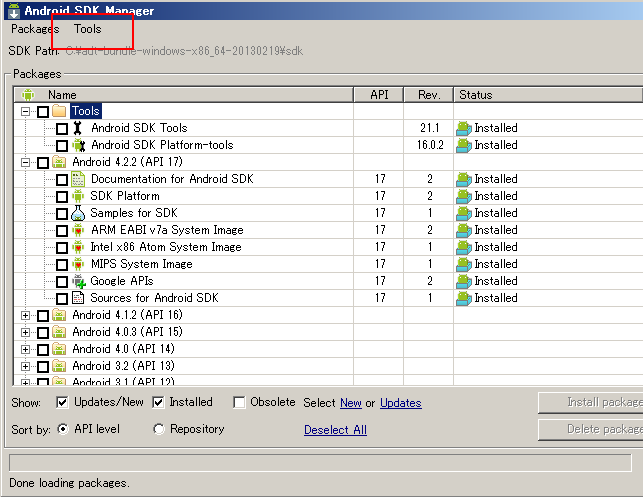
Task: Open the Packages menu
Action: click(x=35, y=29)
